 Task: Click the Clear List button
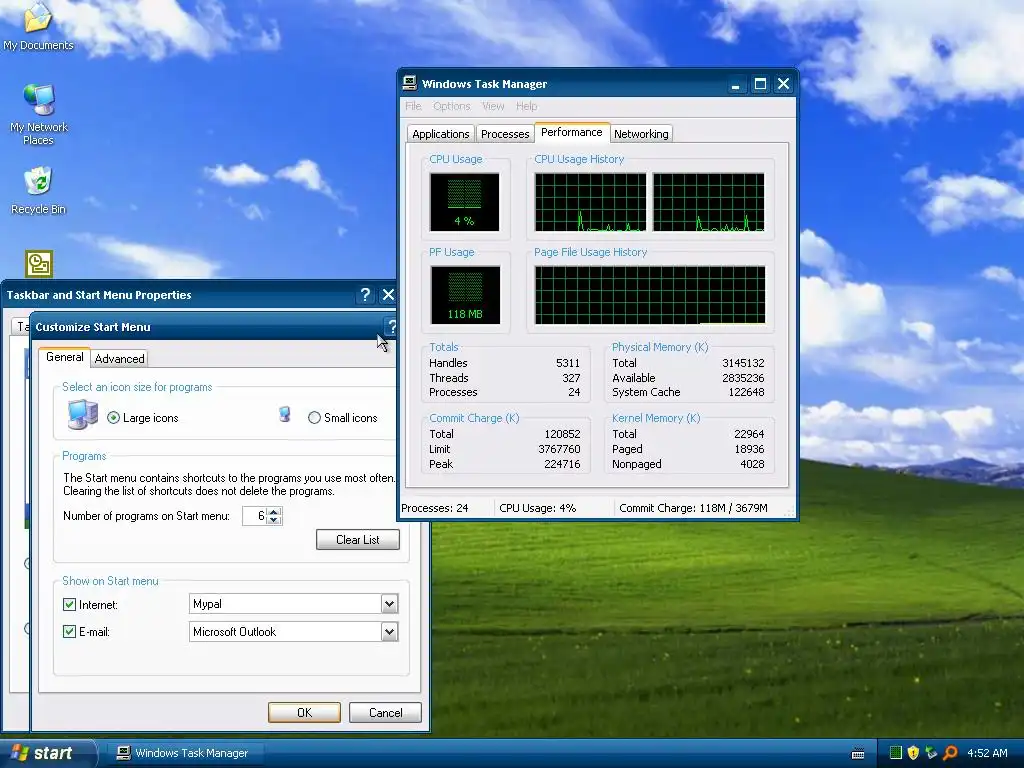tap(358, 539)
